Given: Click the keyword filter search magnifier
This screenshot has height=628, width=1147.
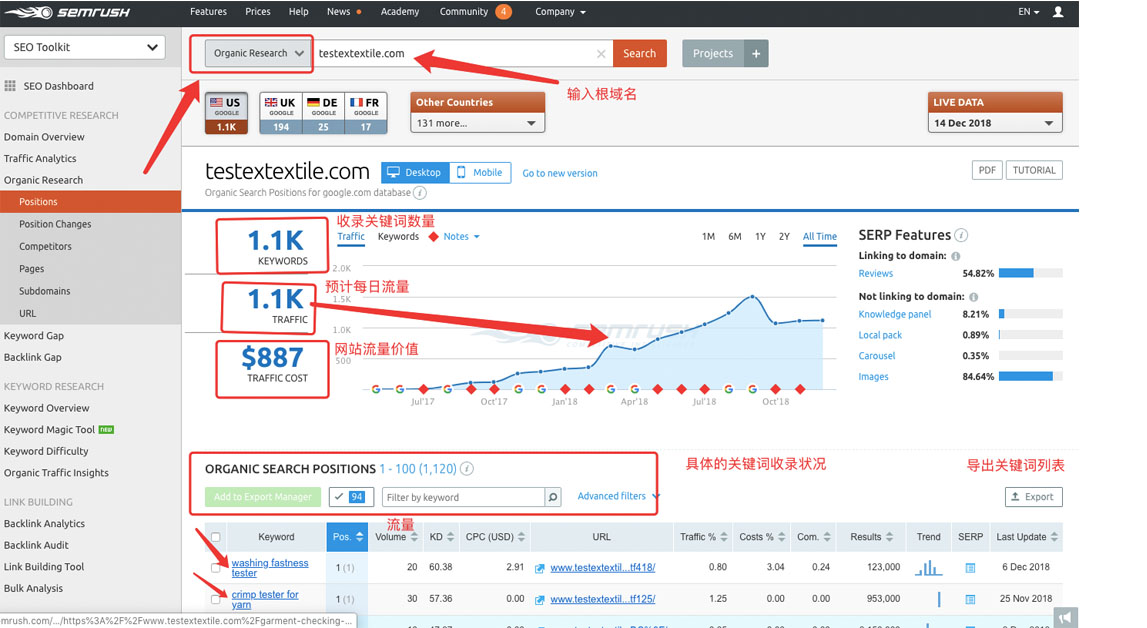Looking at the screenshot, I should tap(553, 497).
